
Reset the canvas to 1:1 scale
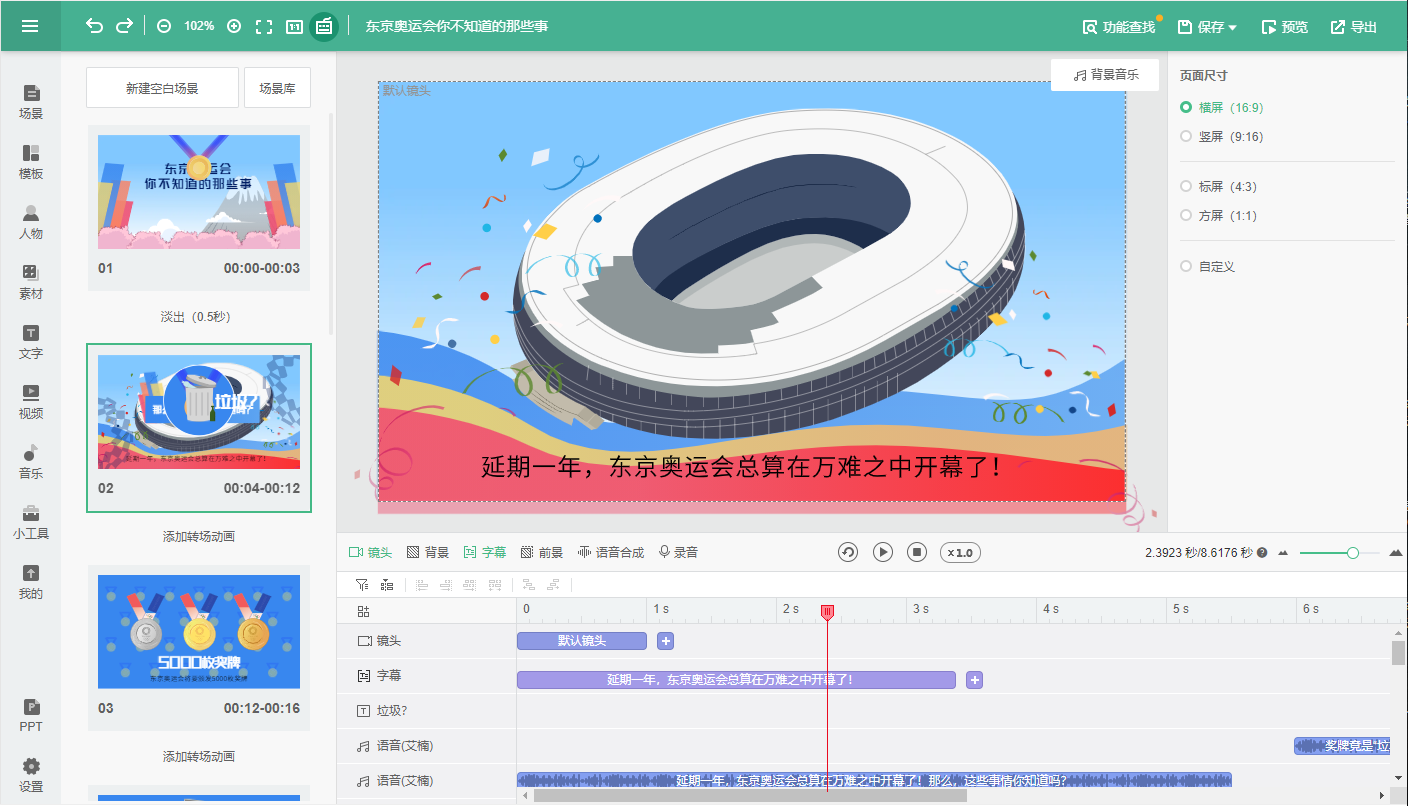coord(294,26)
